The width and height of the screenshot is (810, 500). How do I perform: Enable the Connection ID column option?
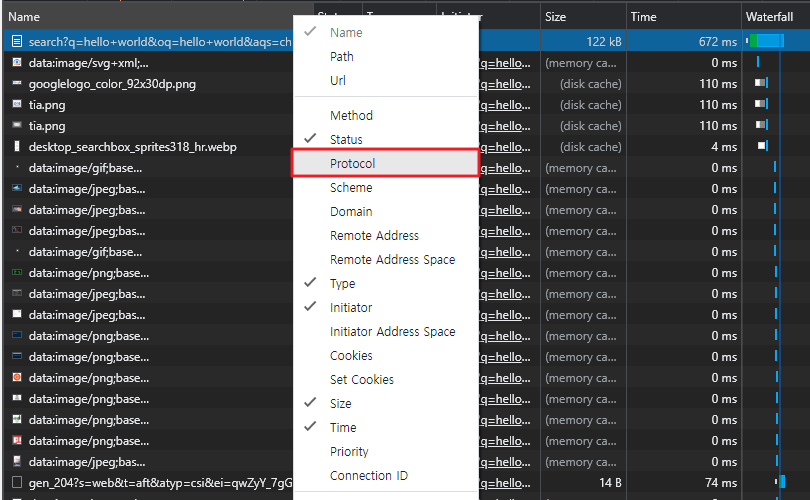point(385,476)
